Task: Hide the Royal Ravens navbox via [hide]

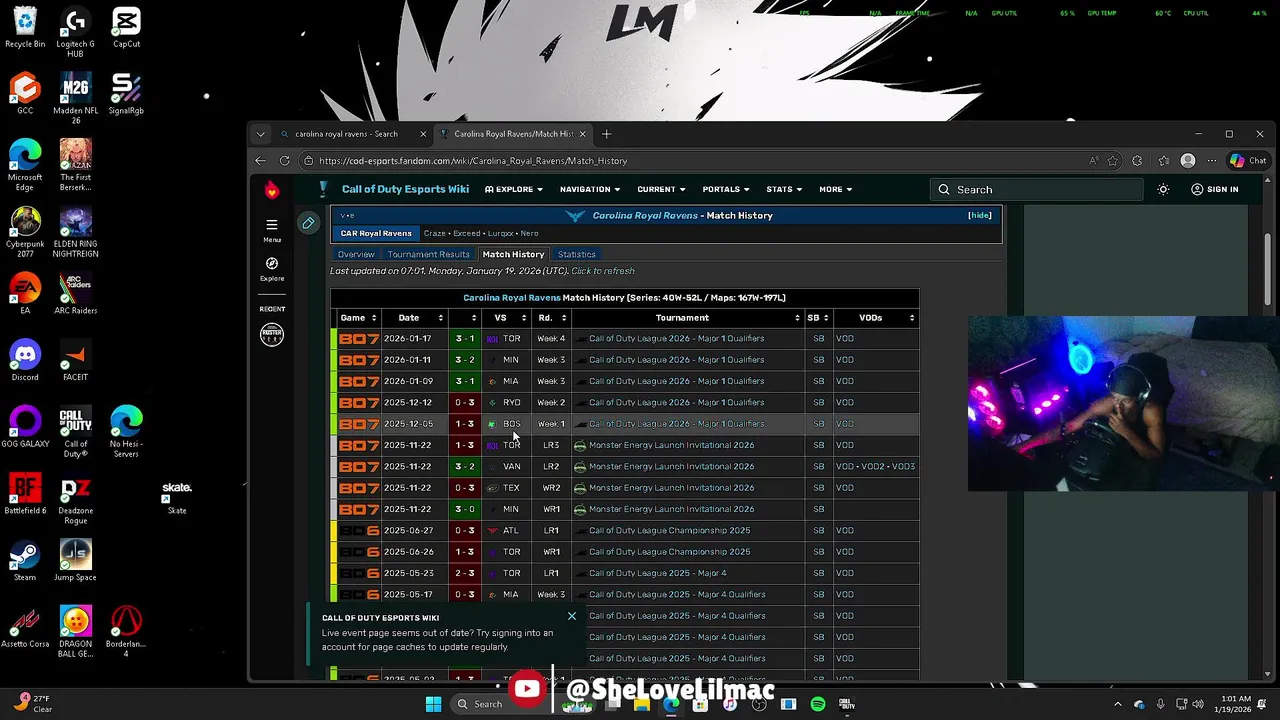Action: [x=979, y=215]
